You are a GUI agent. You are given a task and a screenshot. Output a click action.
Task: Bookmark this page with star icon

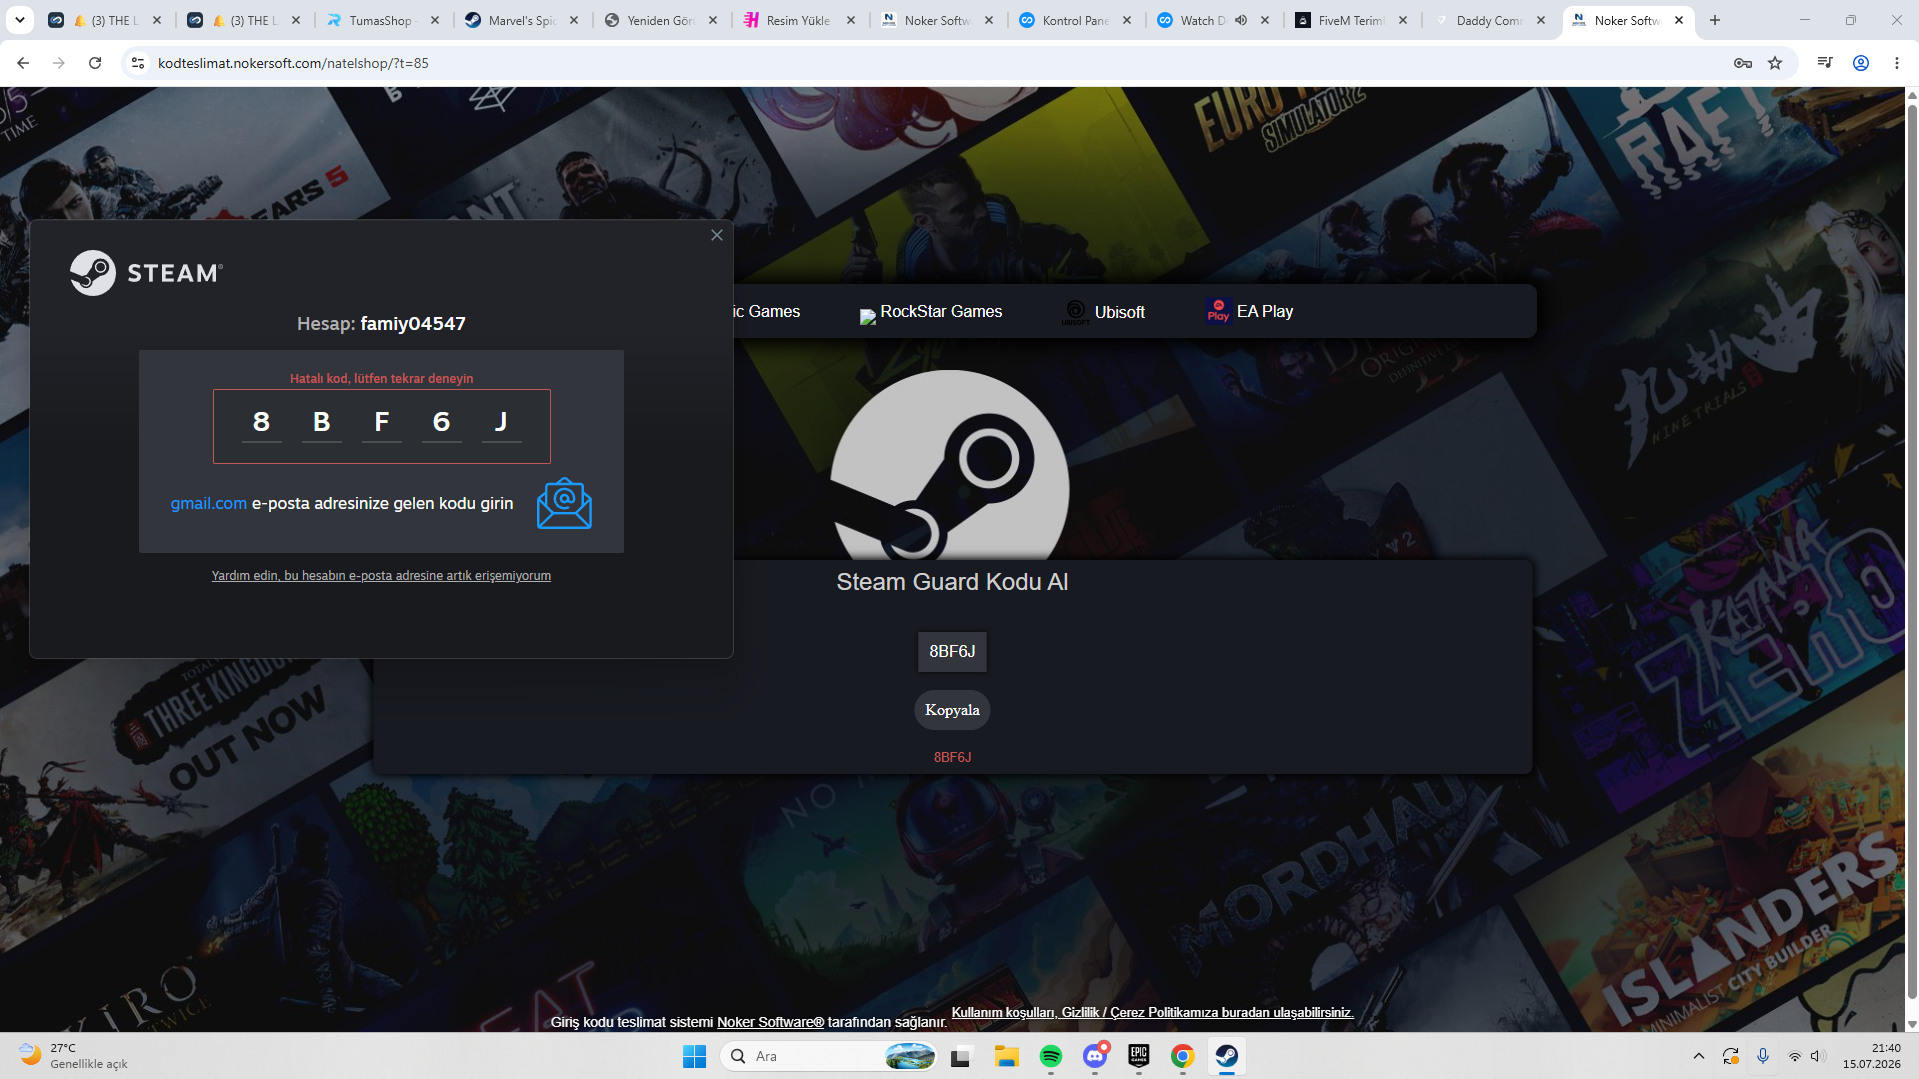pos(1775,63)
